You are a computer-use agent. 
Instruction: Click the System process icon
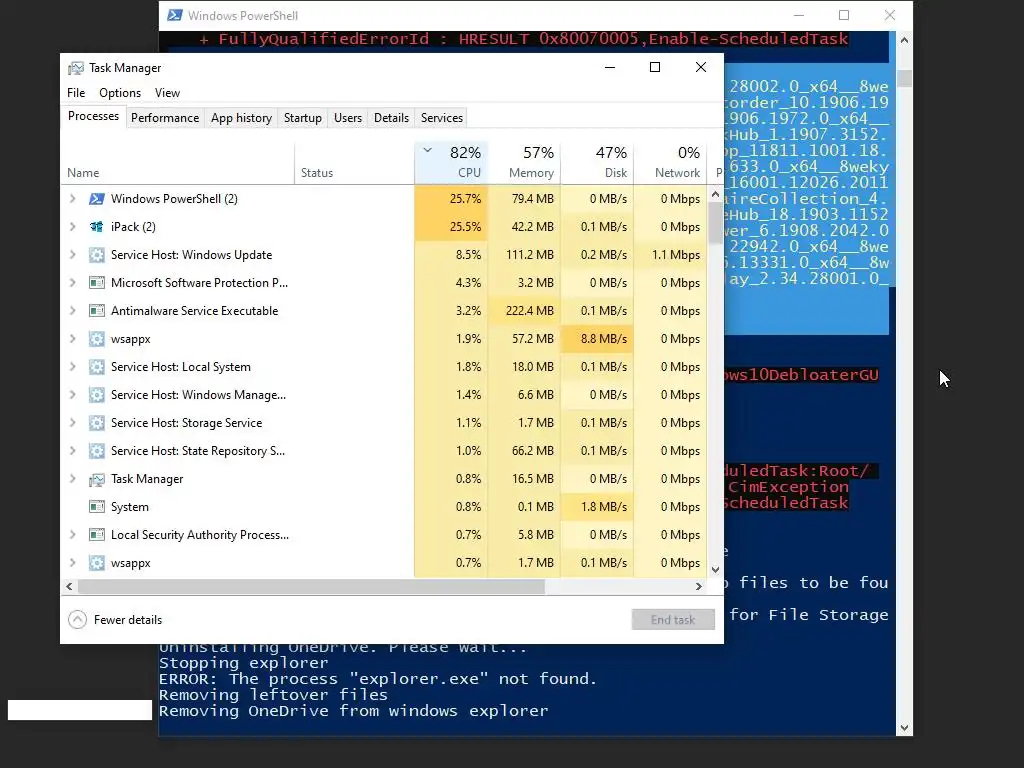coord(97,507)
